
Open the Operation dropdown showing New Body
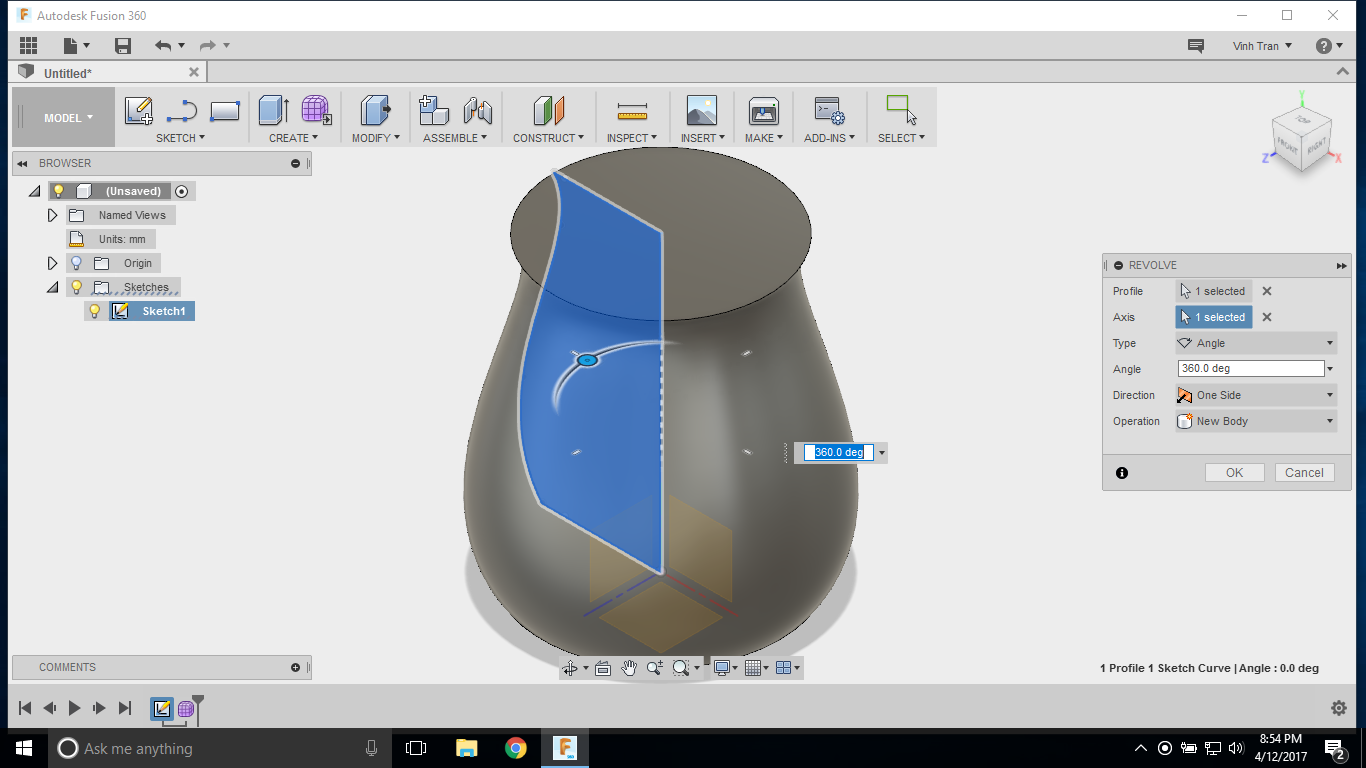point(1256,421)
